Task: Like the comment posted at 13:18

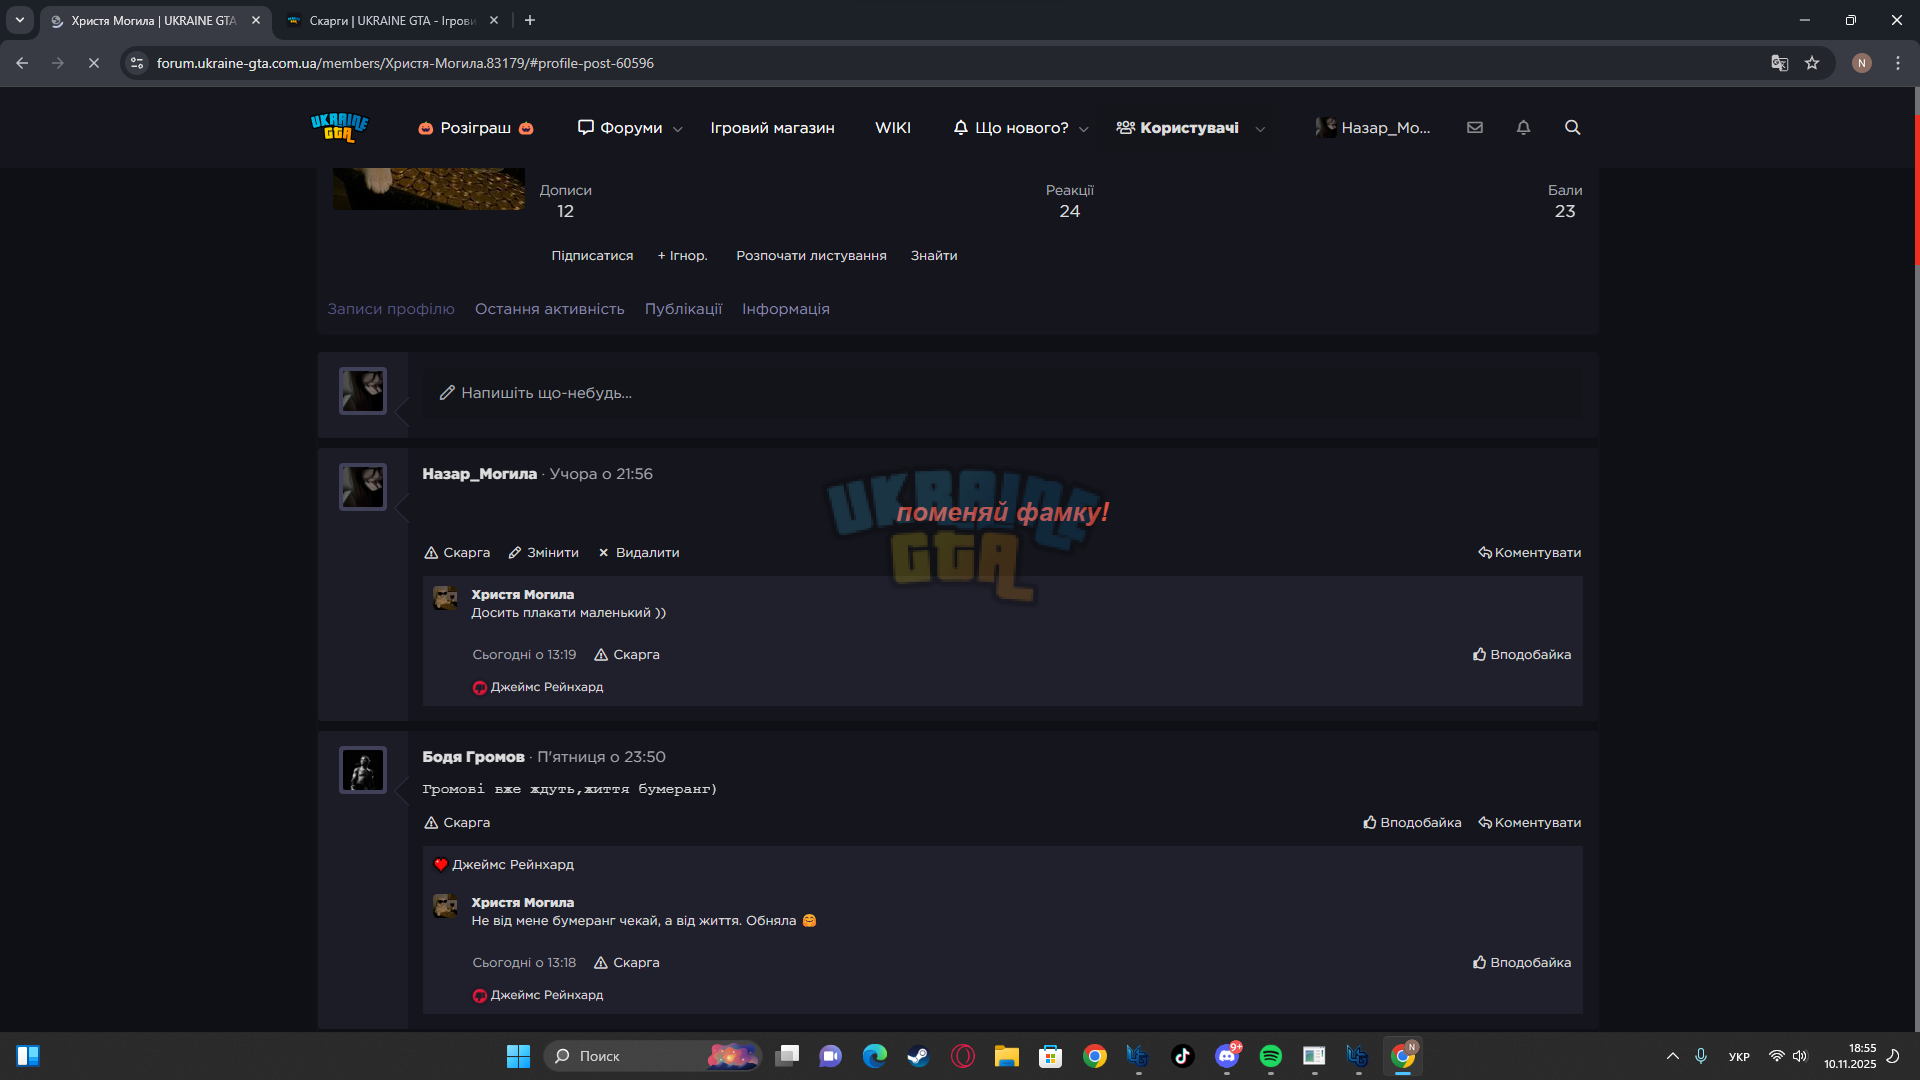Action: point(1521,963)
